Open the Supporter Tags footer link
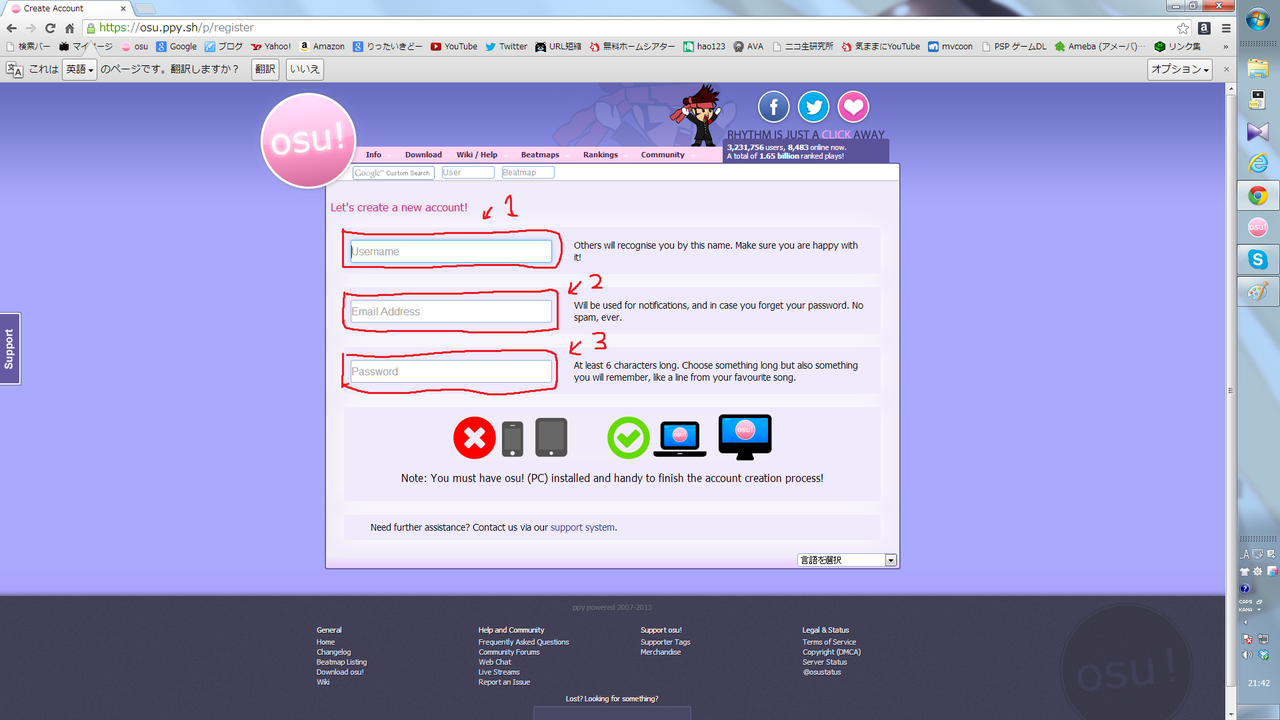 (665, 642)
